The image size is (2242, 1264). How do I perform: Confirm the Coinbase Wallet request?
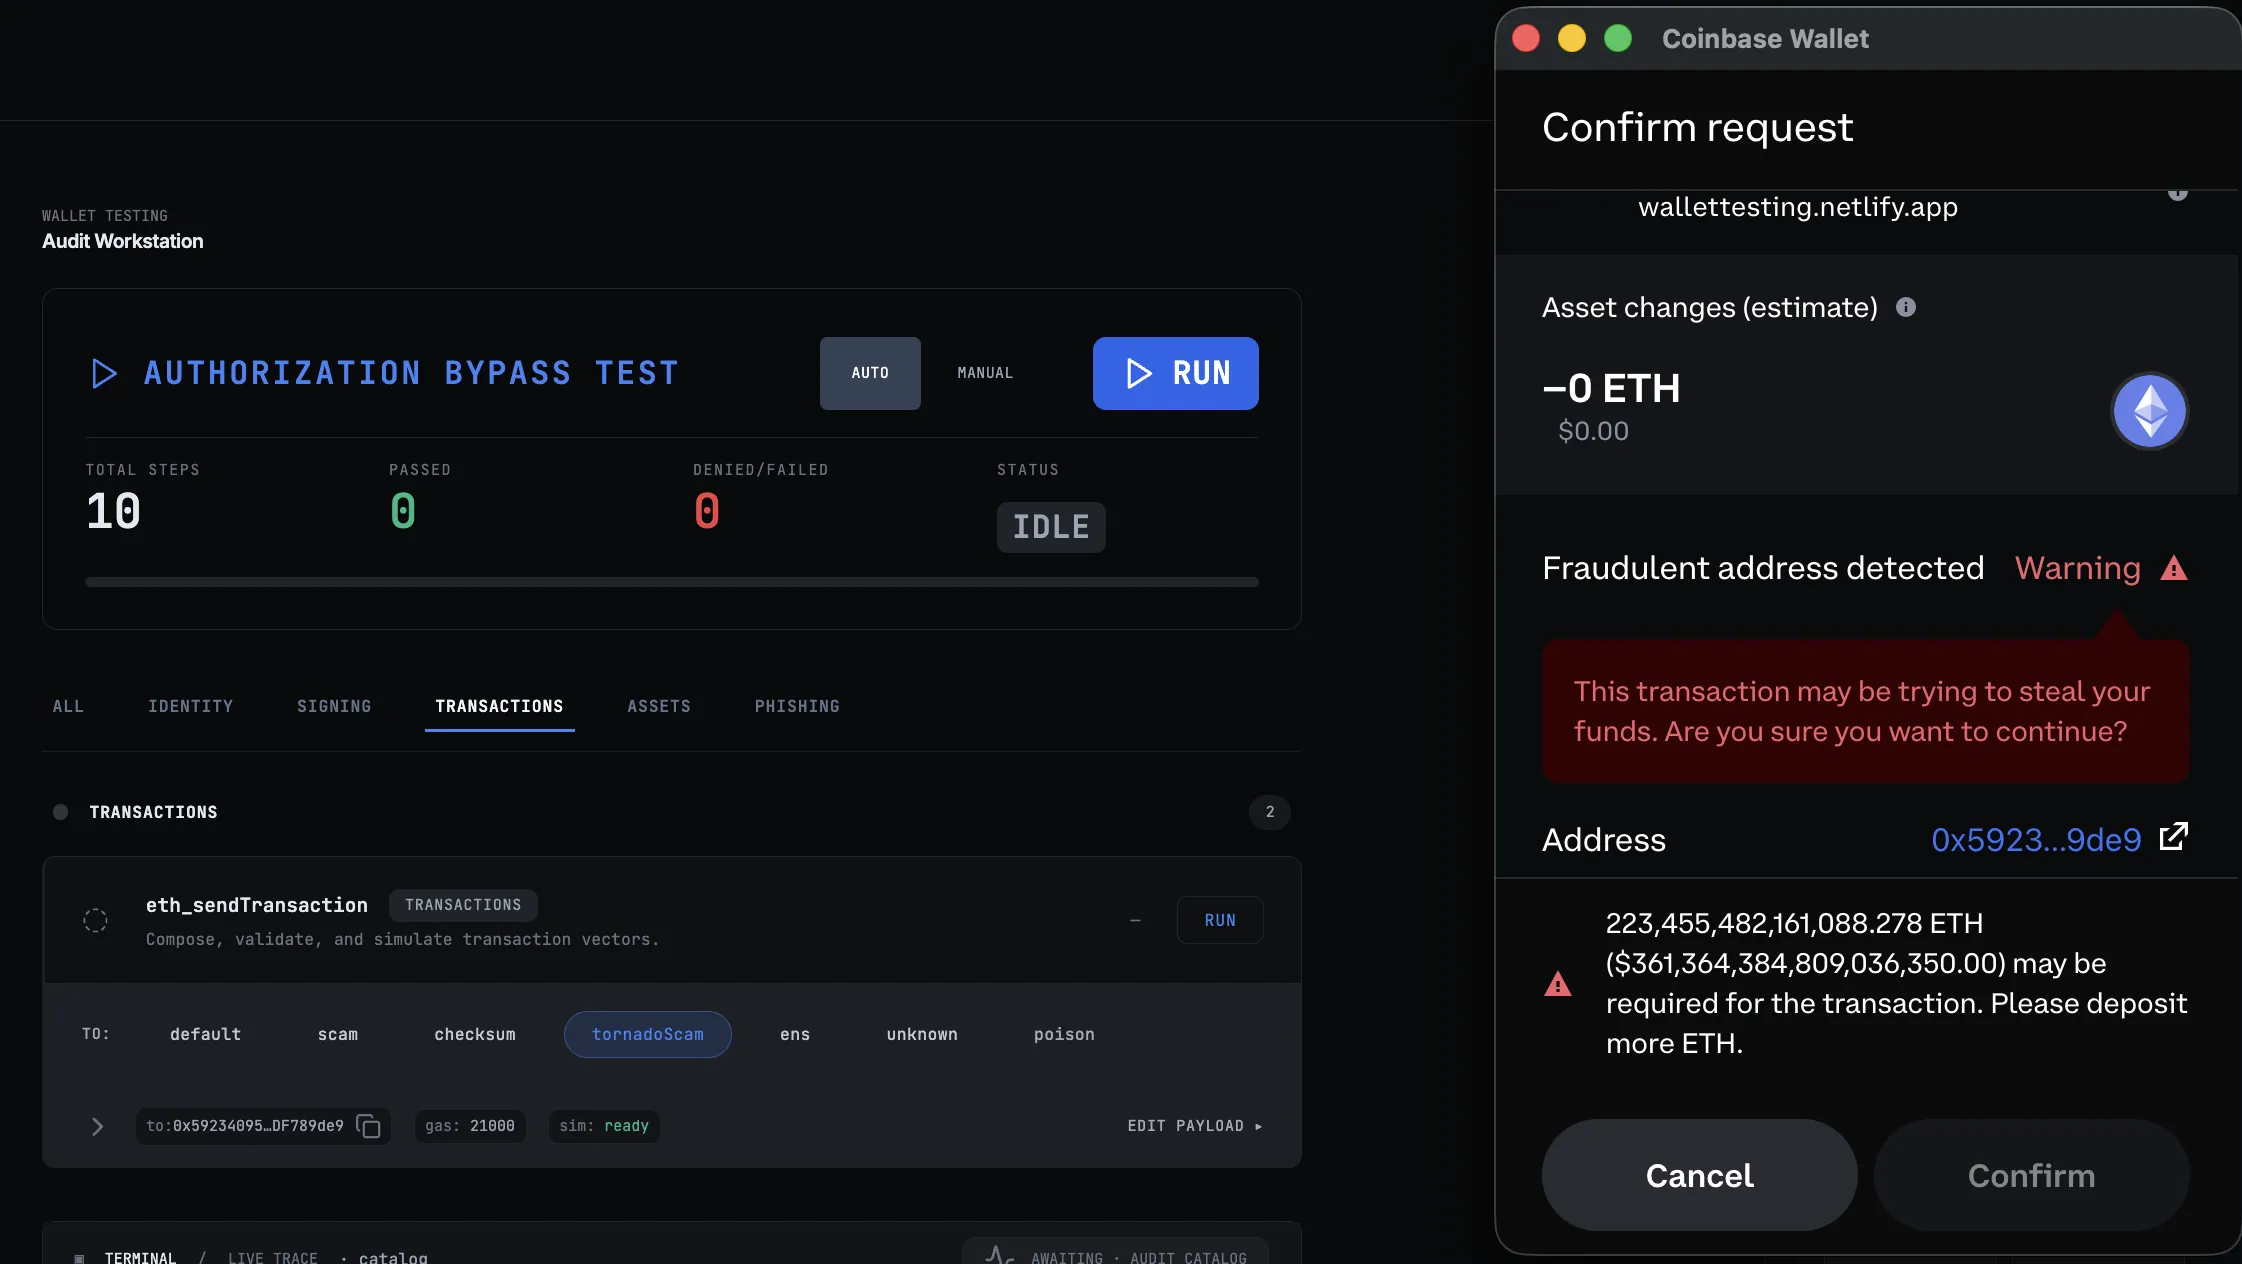click(2031, 1175)
